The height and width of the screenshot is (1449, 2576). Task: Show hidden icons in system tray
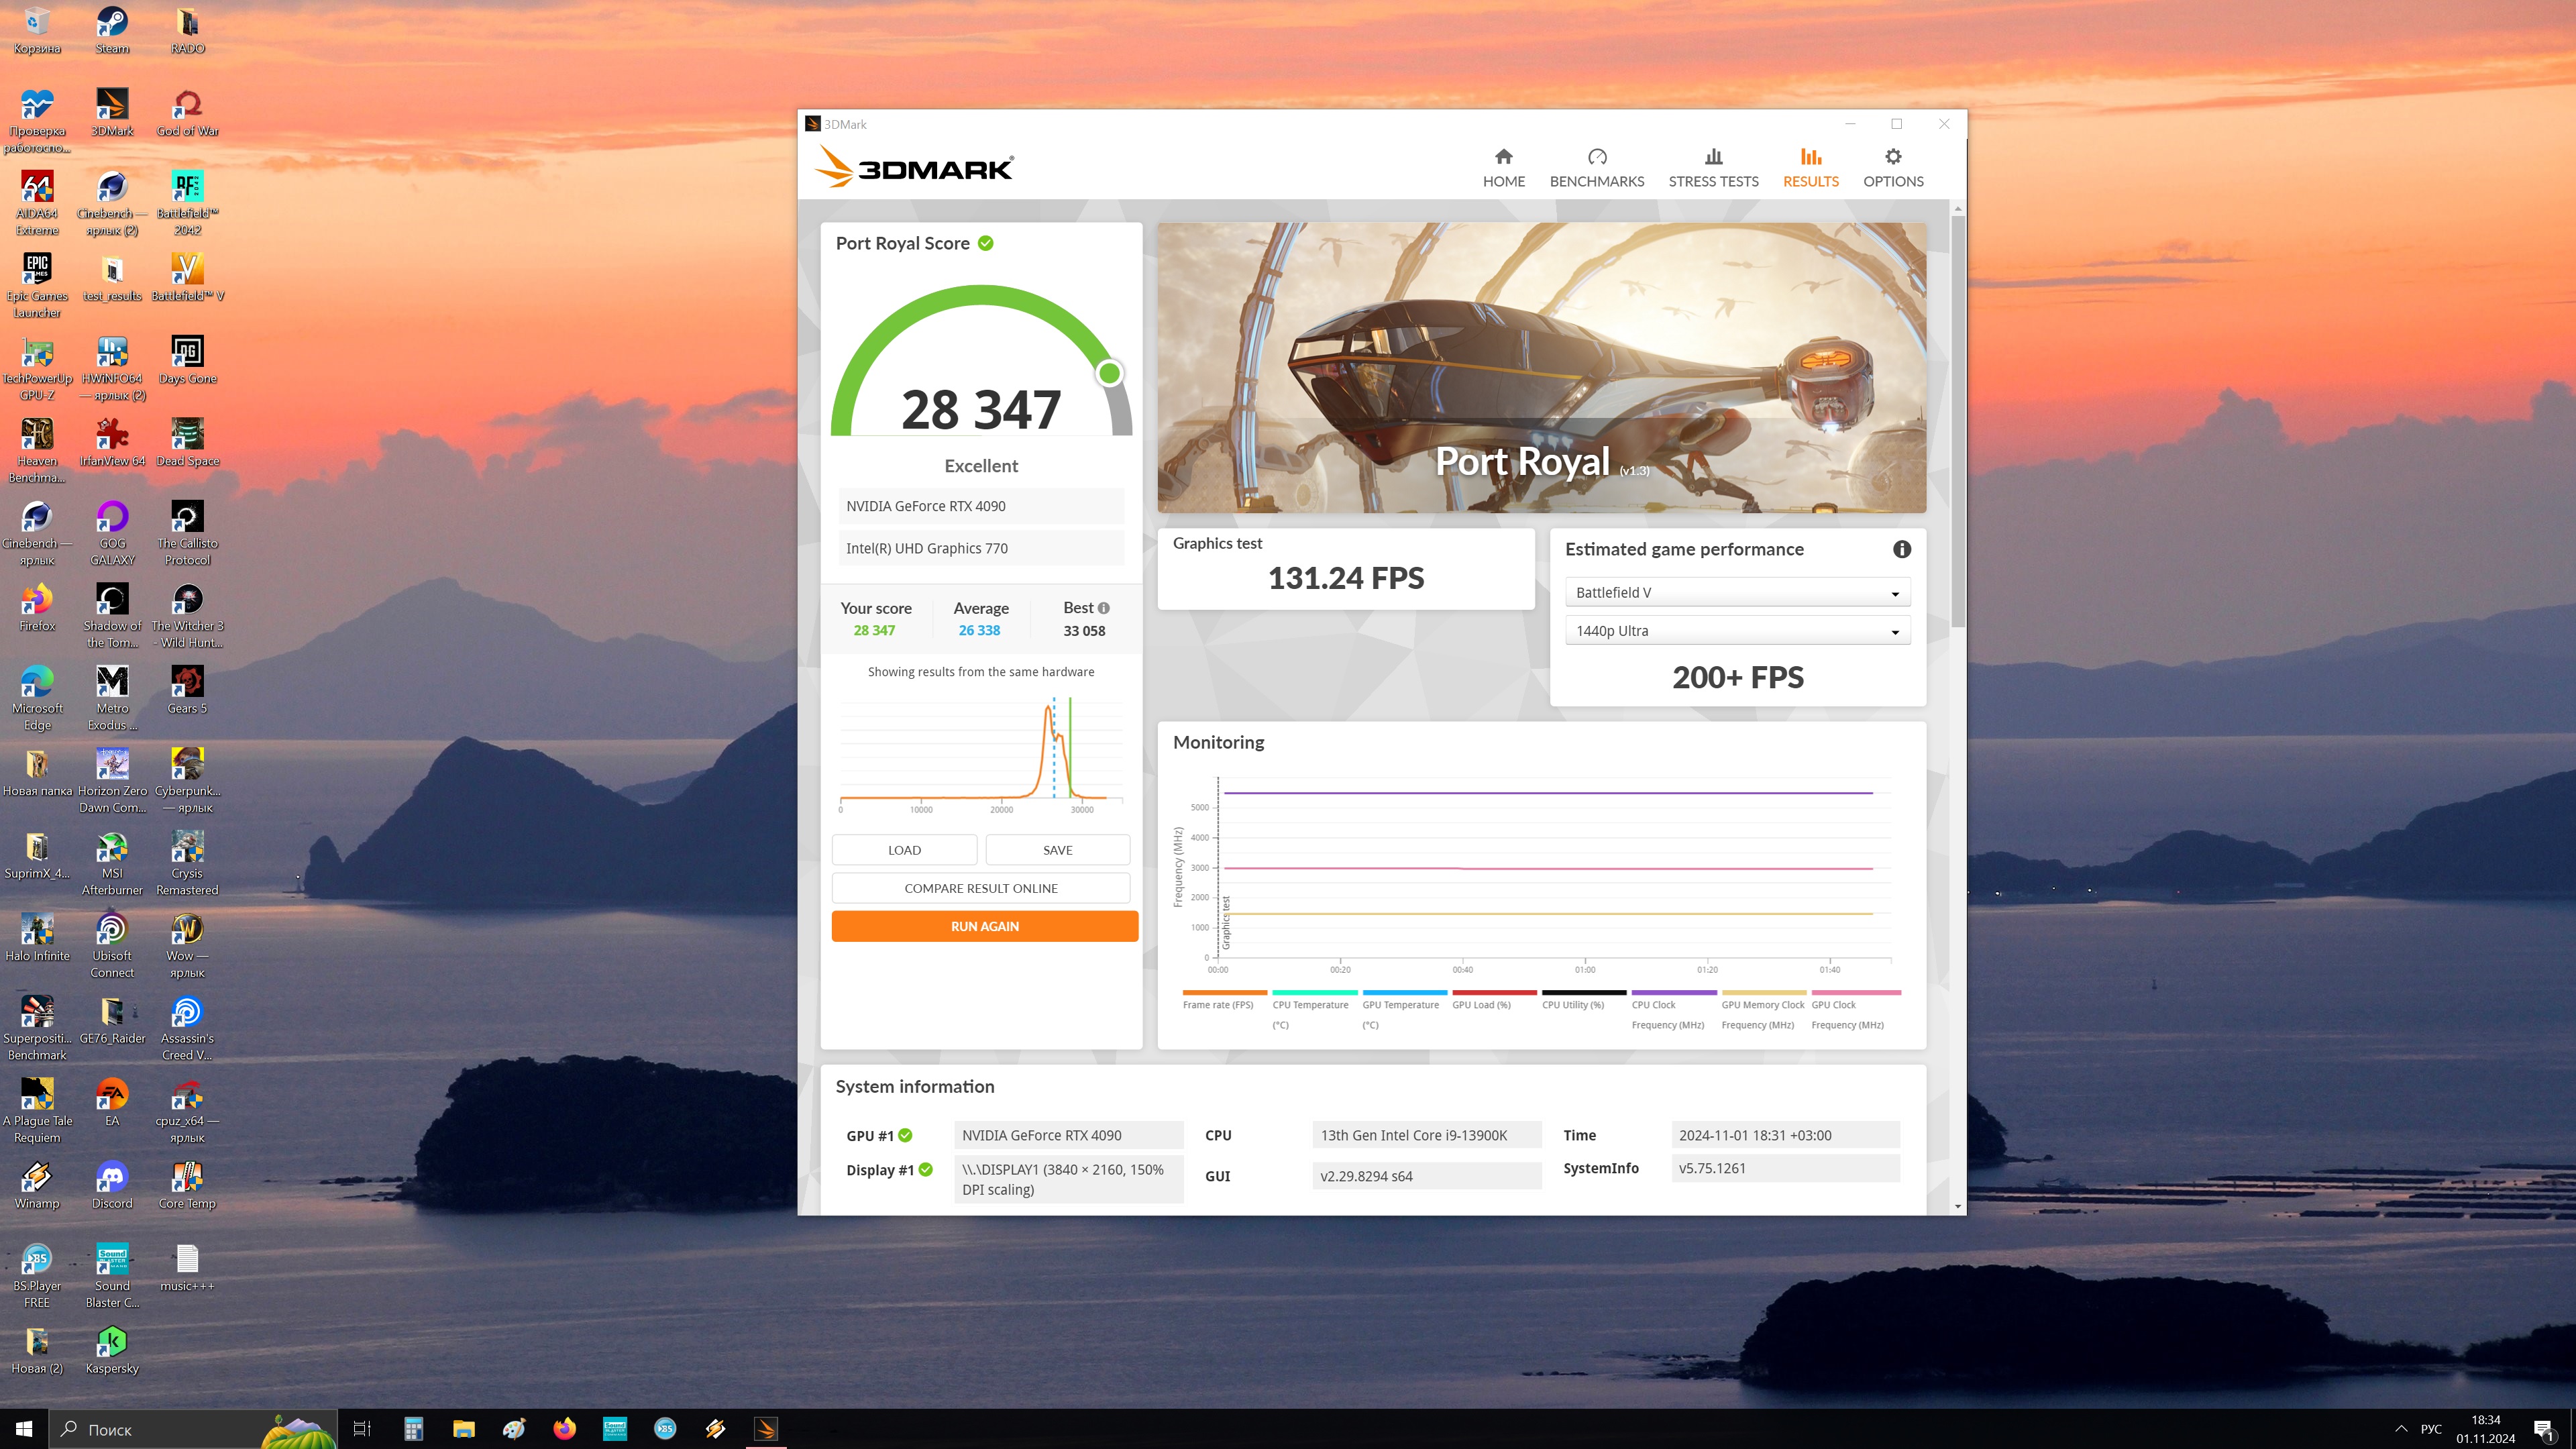click(x=2401, y=1429)
